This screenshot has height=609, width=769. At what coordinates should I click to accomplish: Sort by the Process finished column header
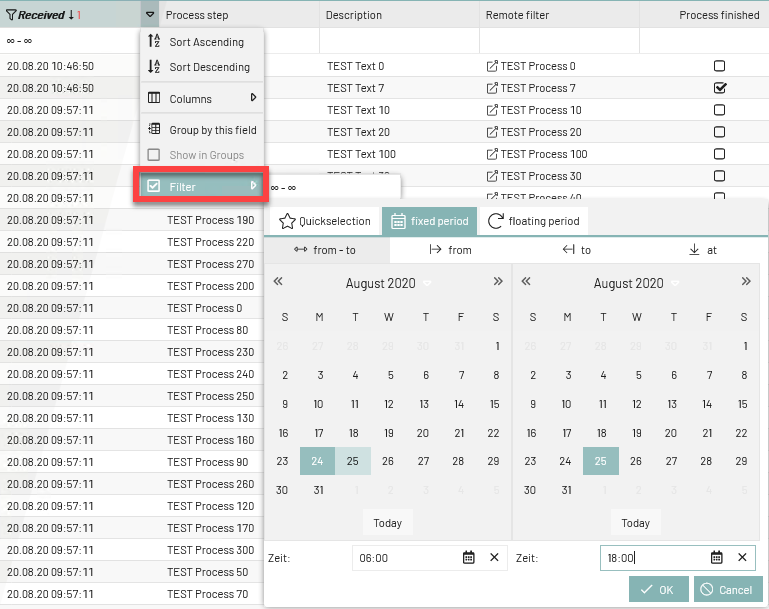pos(719,15)
